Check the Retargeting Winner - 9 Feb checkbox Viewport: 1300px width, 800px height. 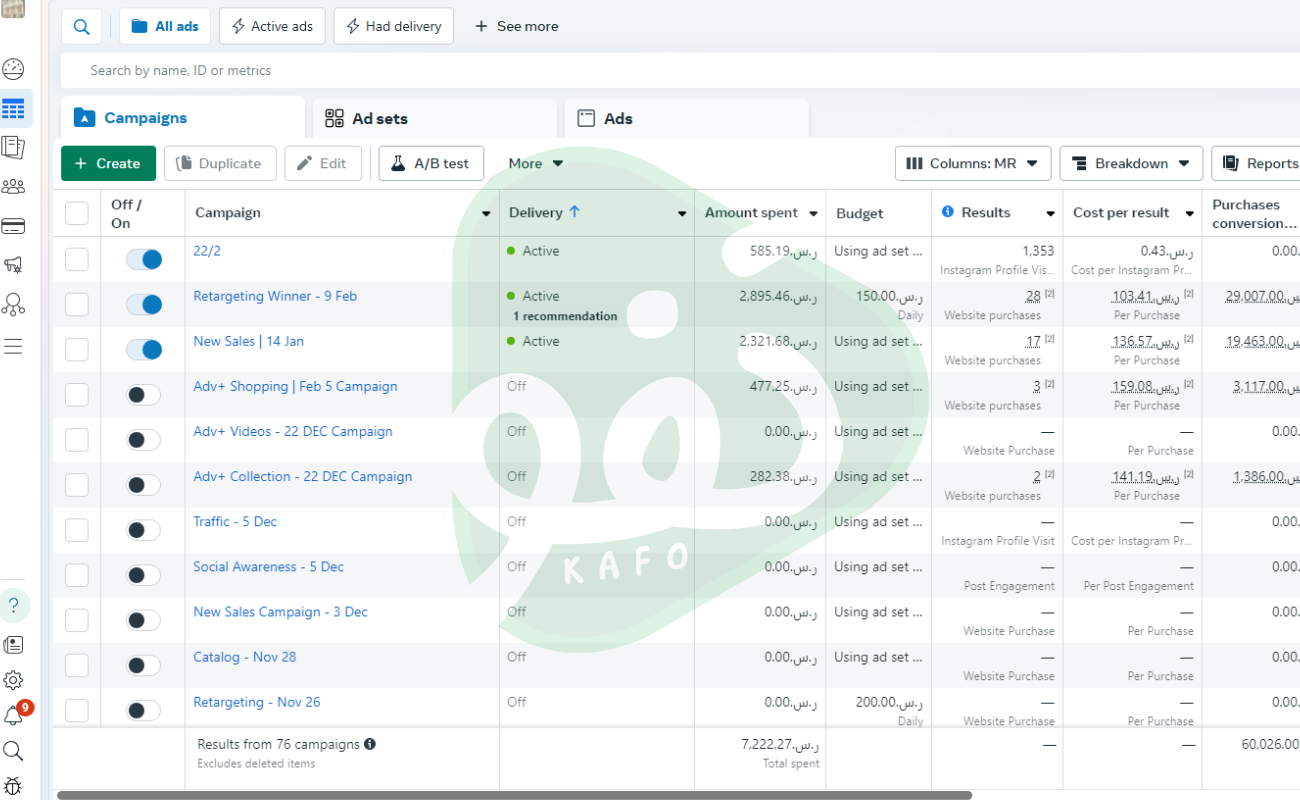[77, 305]
